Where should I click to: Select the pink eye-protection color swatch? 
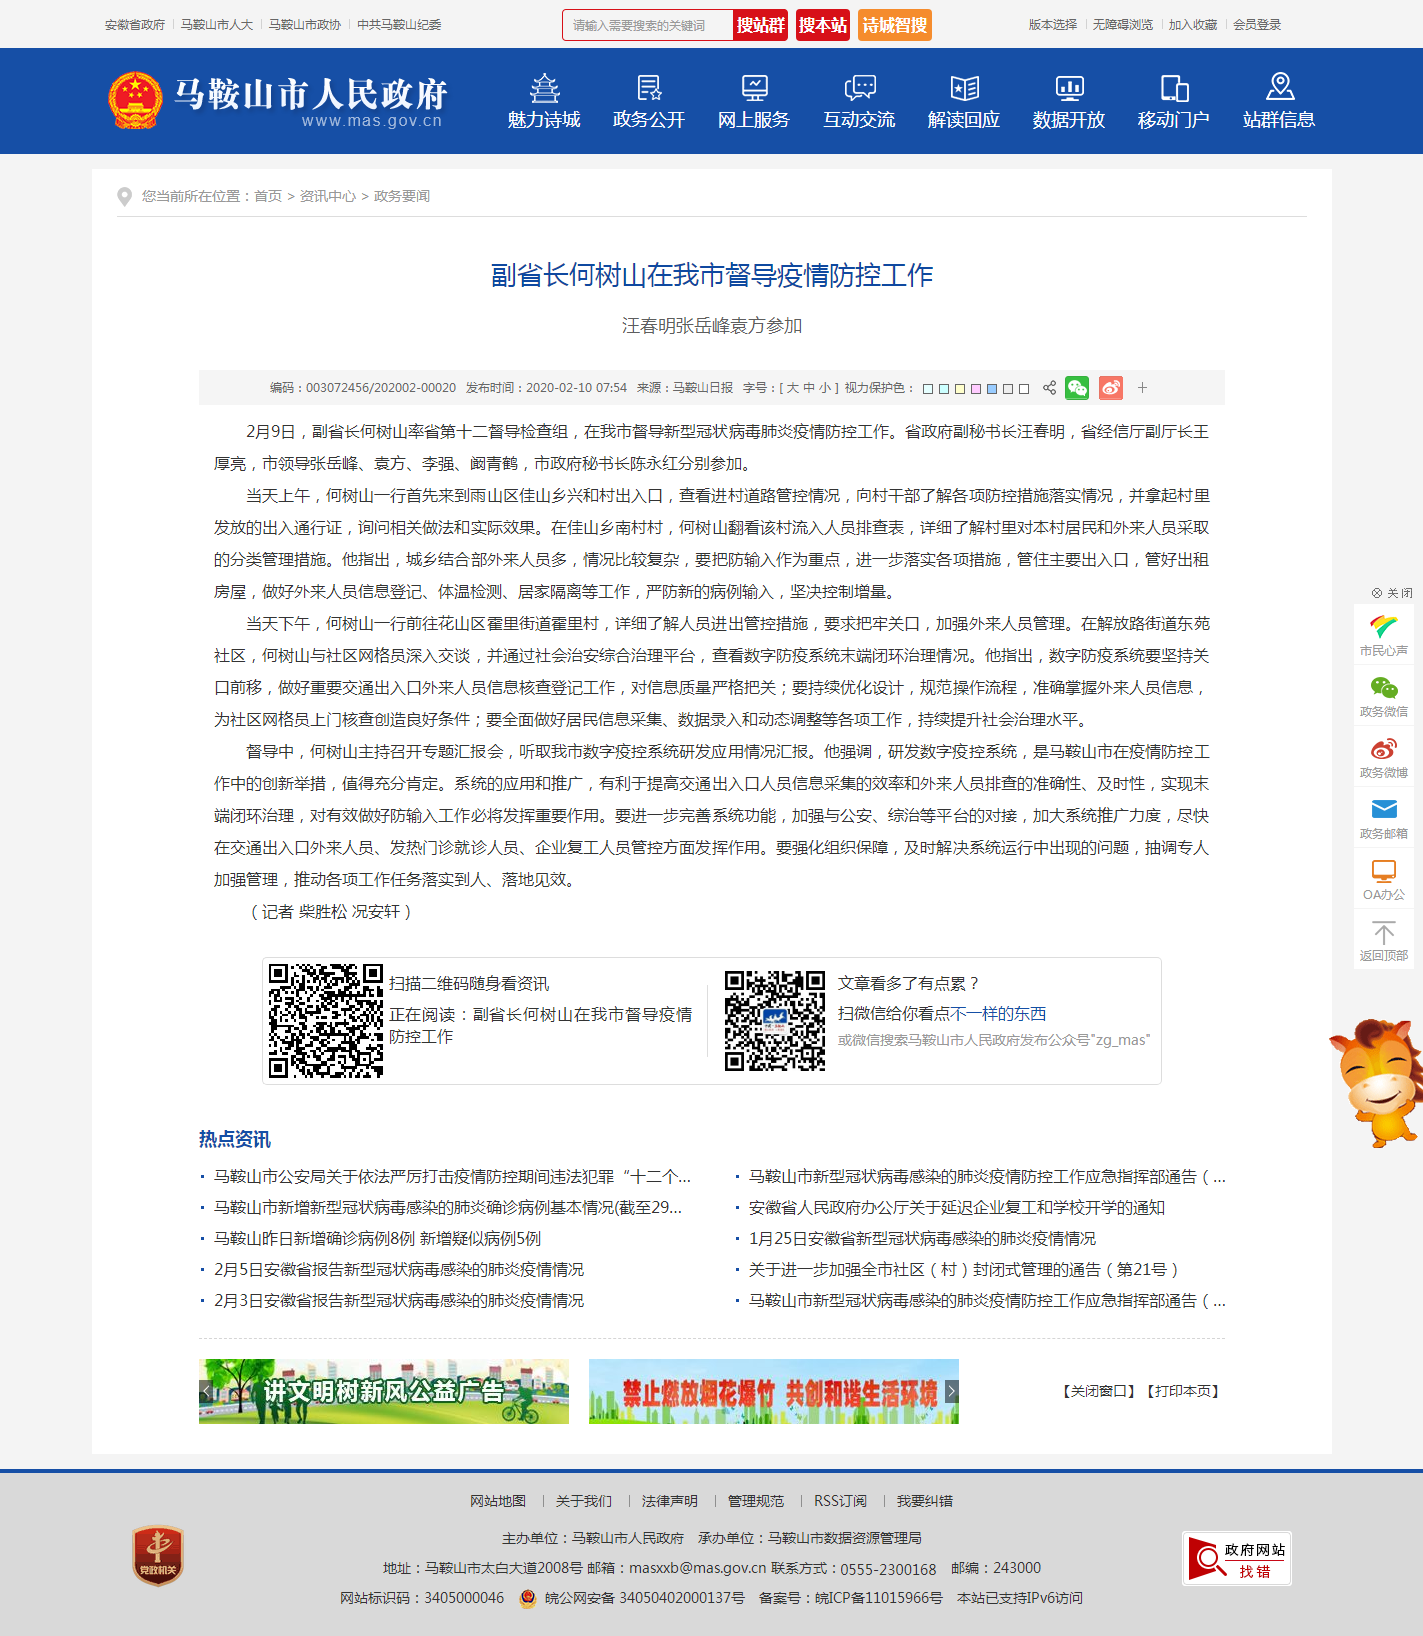click(x=976, y=389)
